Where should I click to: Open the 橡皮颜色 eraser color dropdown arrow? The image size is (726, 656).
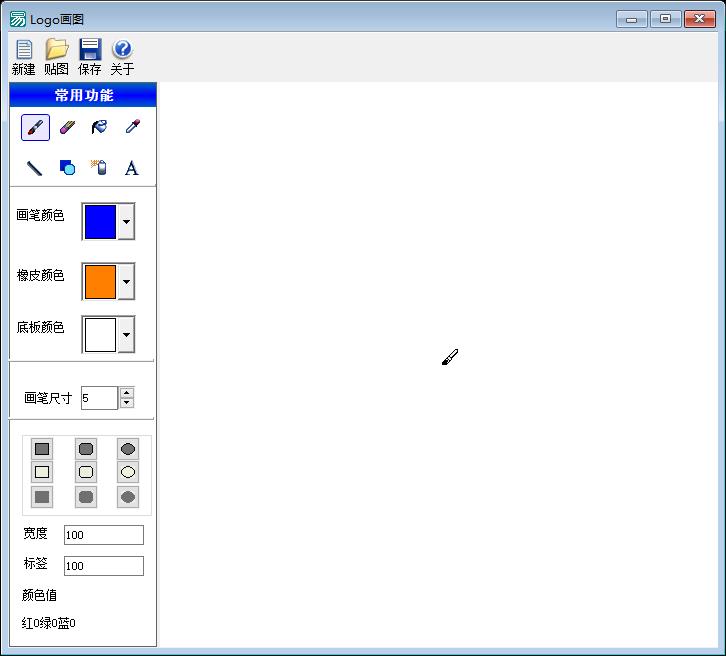pyautogui.click(x=126, y=281)
